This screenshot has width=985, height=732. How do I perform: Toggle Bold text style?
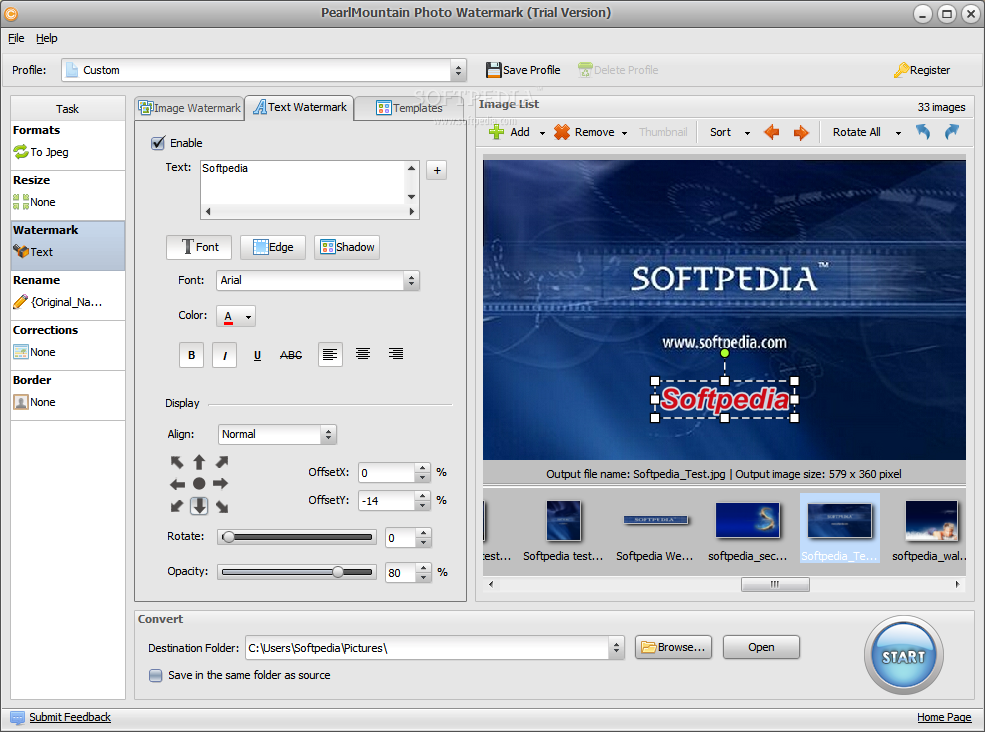pyautogui.click(x=192, y=355)
